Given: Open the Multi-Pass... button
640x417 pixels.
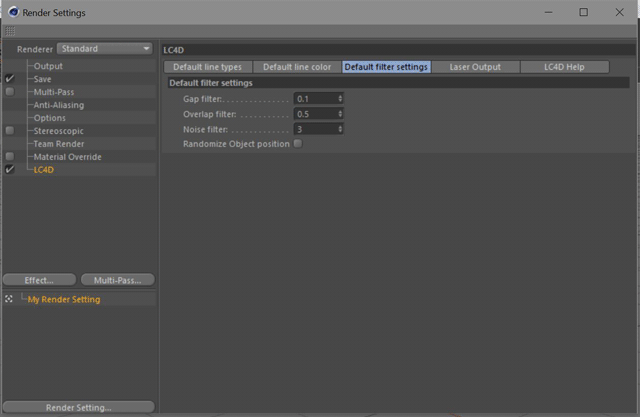Looking at the screenshot, I should (118, 280).
